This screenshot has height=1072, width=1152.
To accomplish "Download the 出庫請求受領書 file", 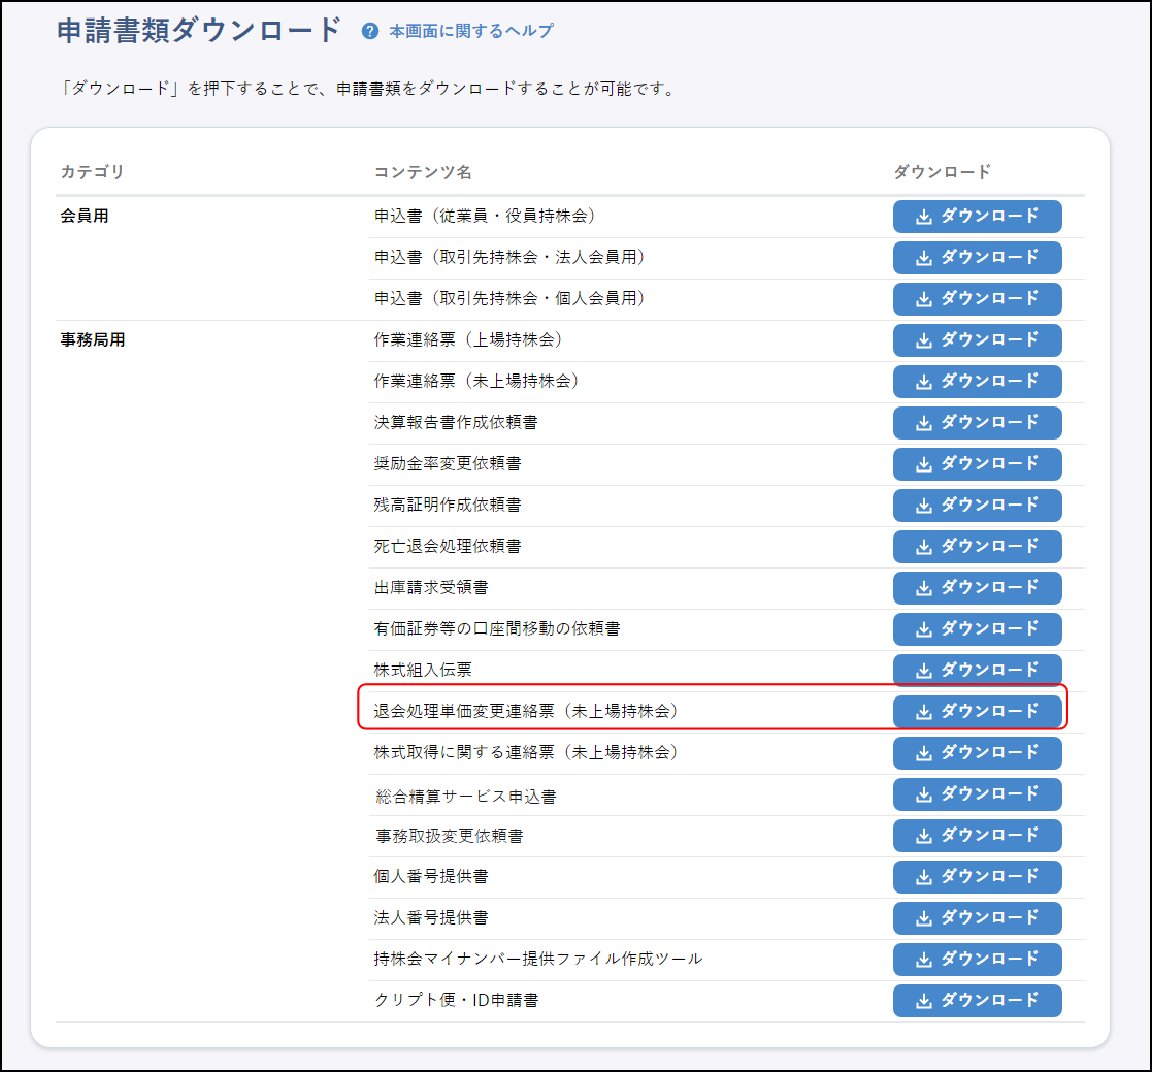I will click(976, 588).
